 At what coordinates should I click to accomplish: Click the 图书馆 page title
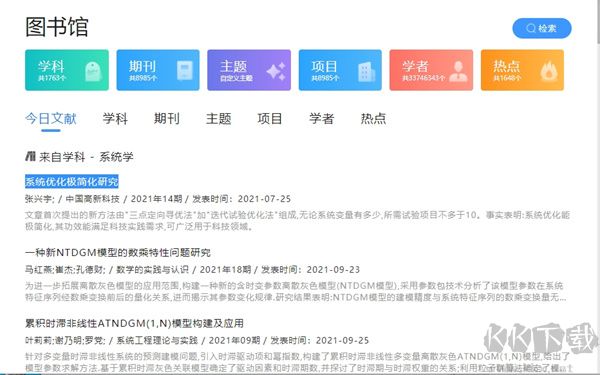(x=57, y=27)
